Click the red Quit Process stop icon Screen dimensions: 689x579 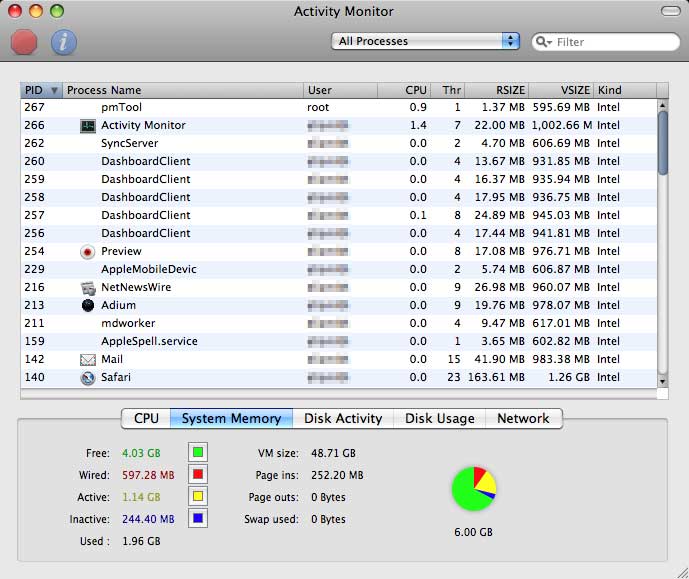pyautogui.click(x=24, y=42)
